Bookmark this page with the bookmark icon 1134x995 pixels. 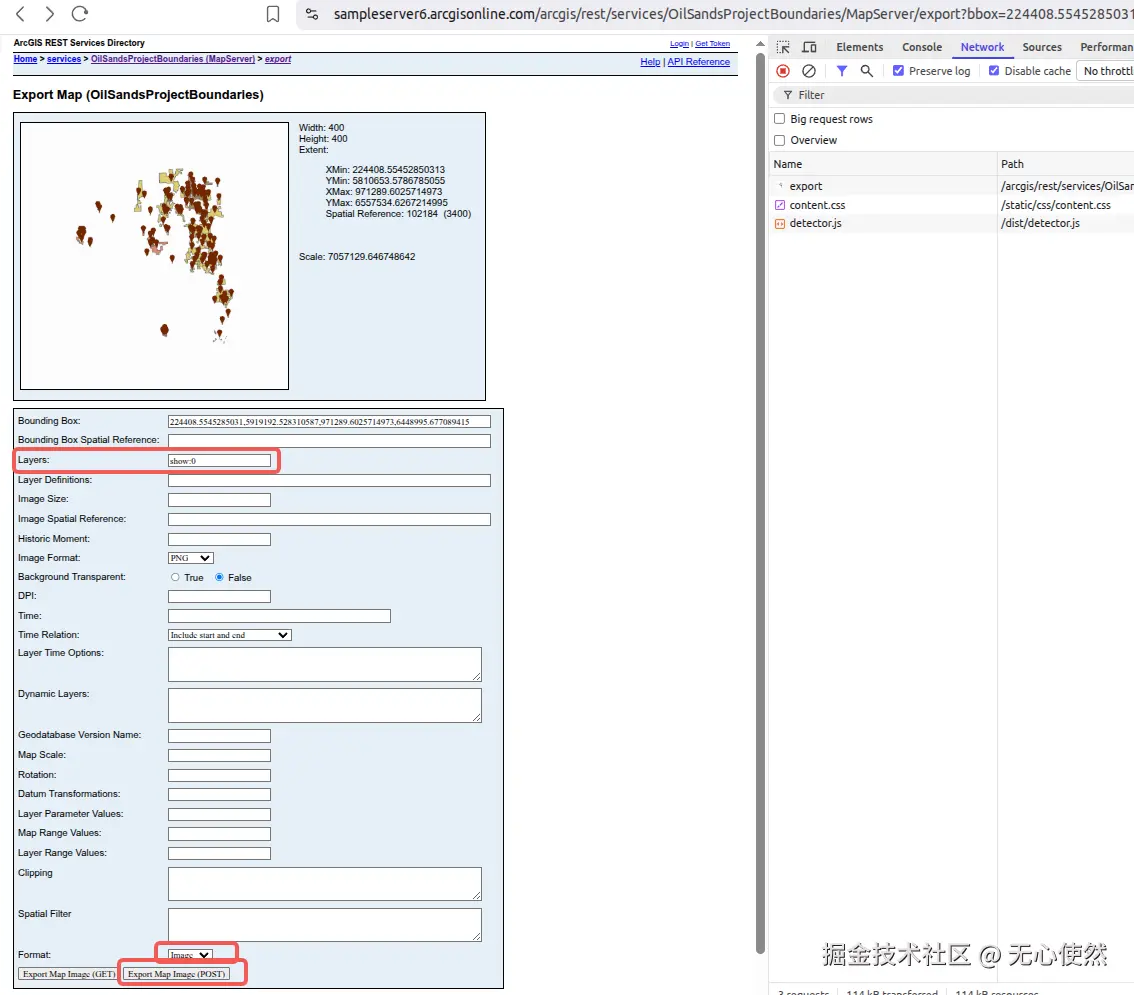coord(273,14)
